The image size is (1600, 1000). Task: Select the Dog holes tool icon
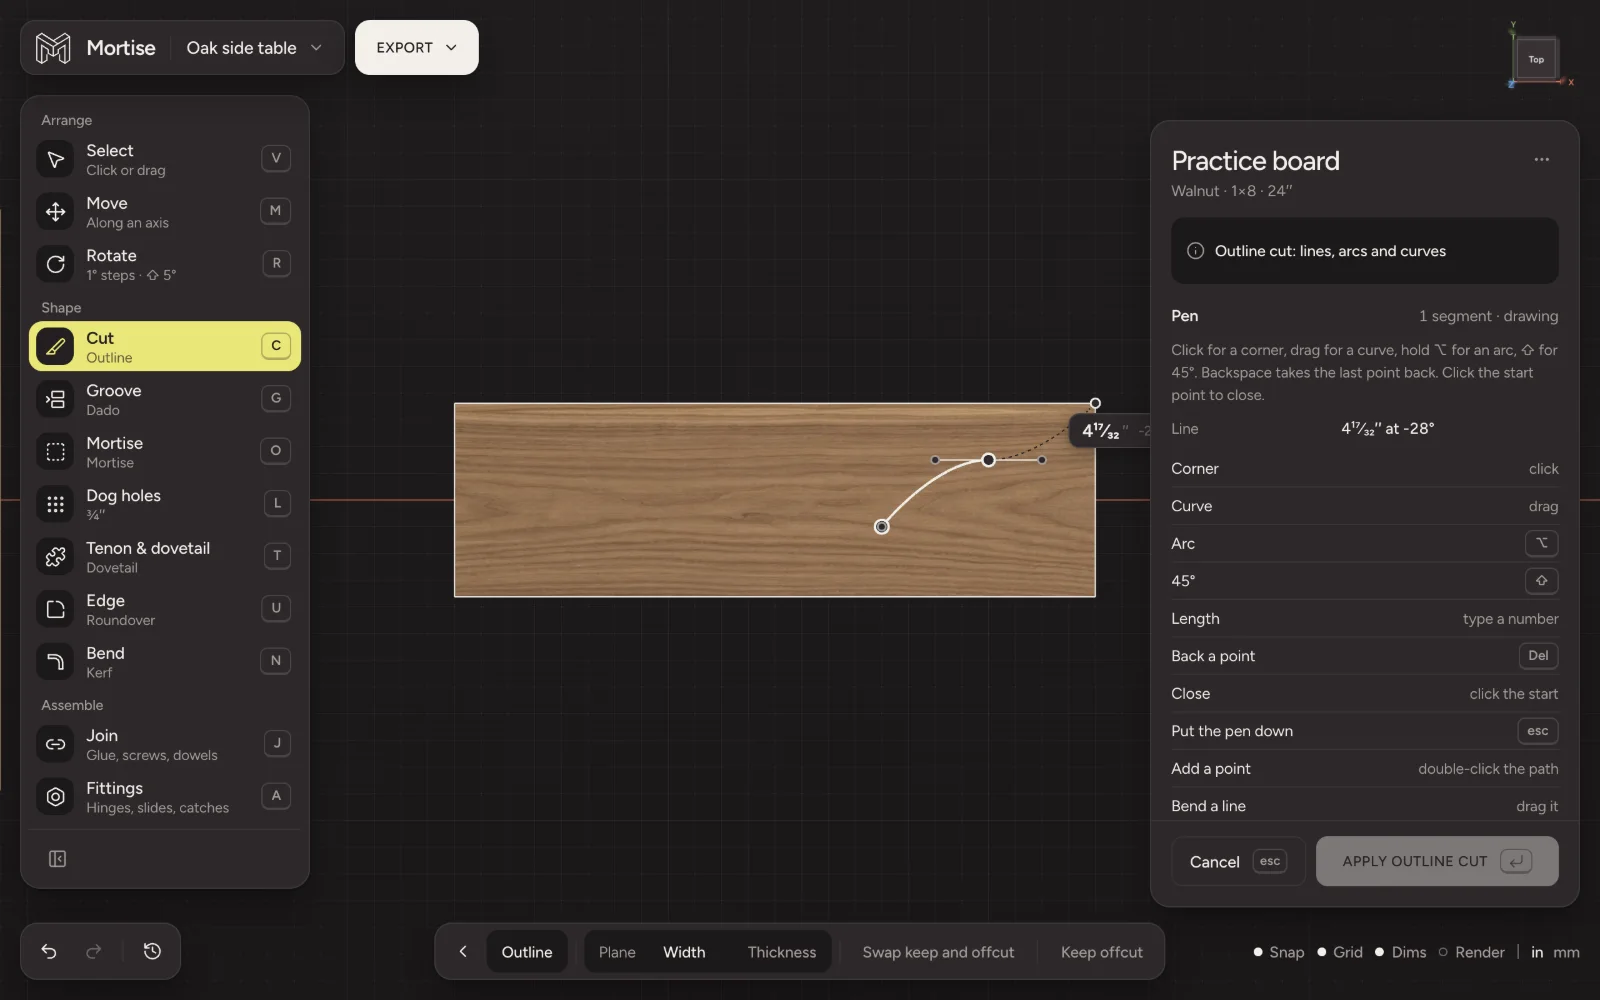[56, 504]
